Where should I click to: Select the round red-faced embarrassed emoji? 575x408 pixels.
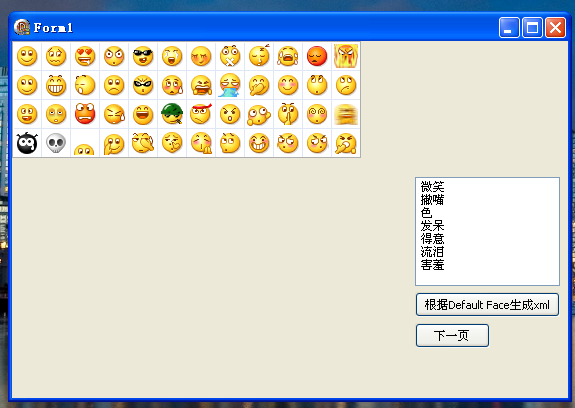pyautogui.click(x=317, y=56)
